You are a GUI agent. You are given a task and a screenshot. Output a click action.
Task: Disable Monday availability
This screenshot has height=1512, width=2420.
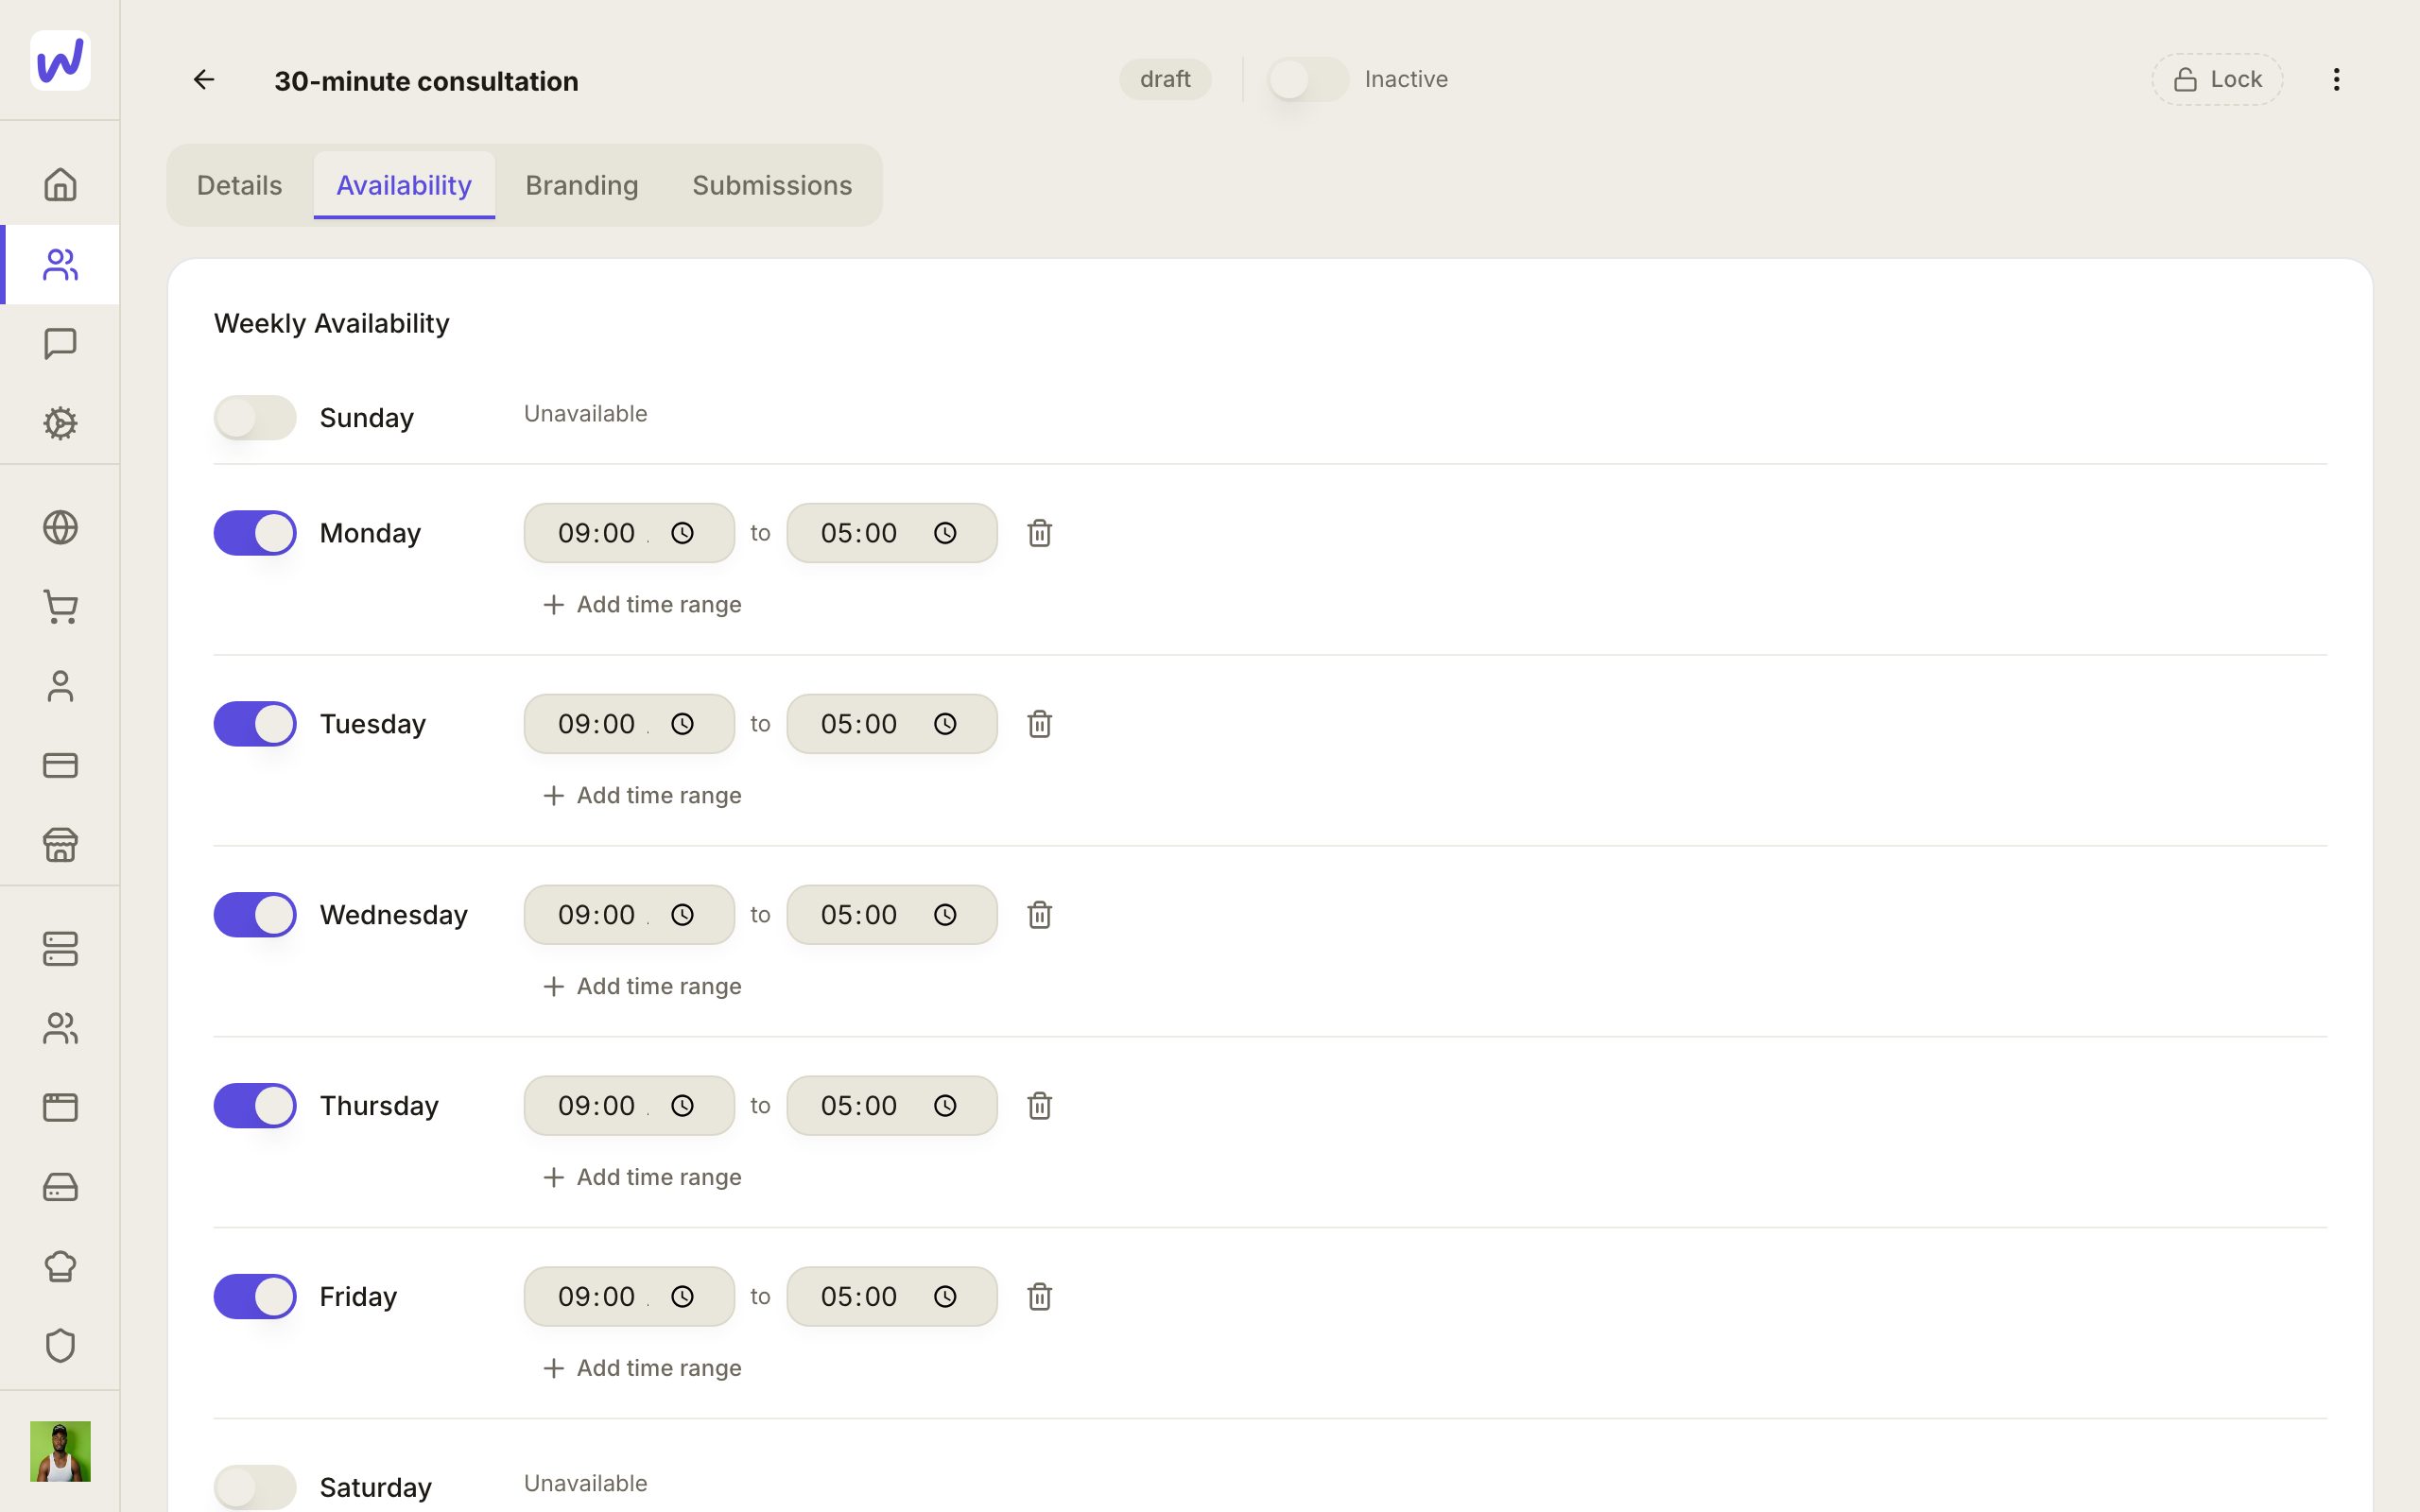point(255,533)
